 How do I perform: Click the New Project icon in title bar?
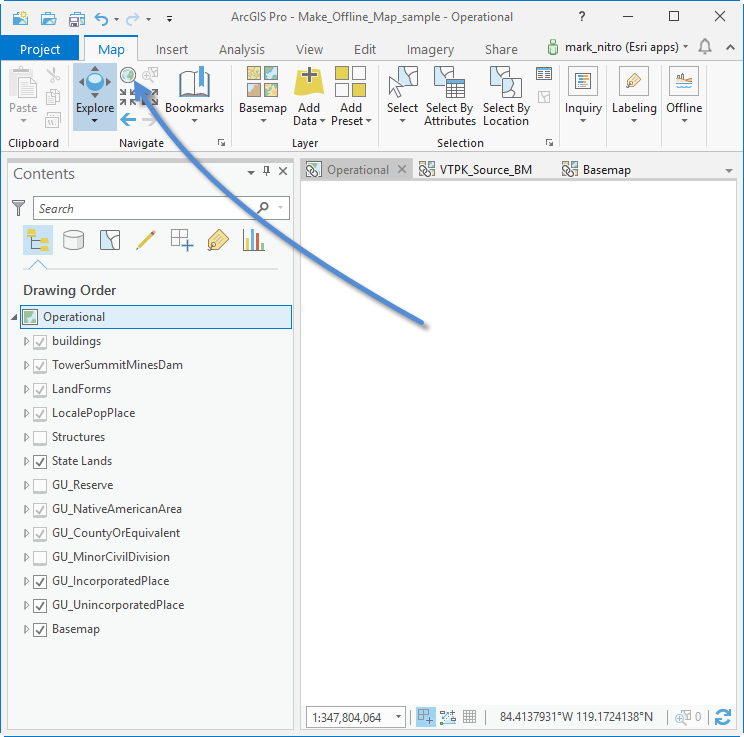[20, 18]
